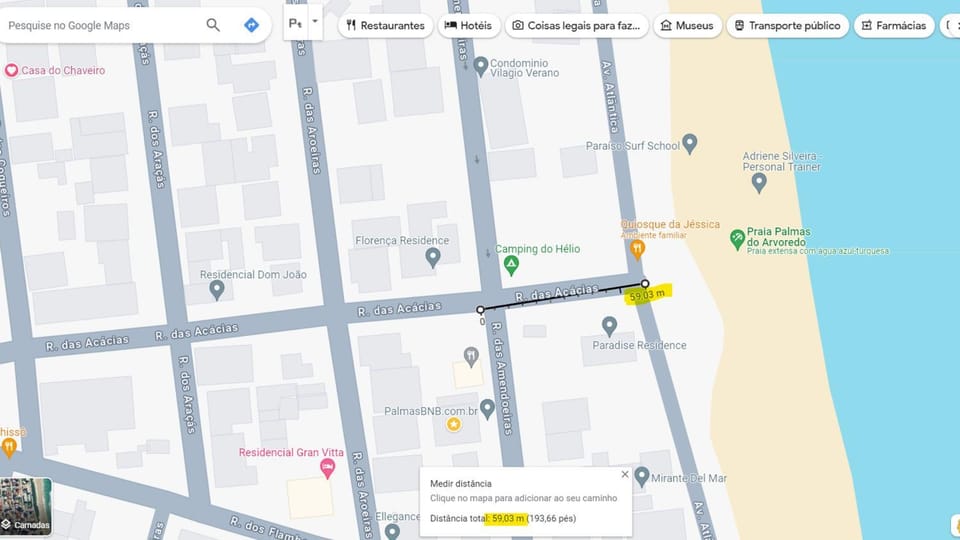Expand the dropdown arrow beside translate icon
This screenshot has height=540, width=960.
(x=315, y=22)
